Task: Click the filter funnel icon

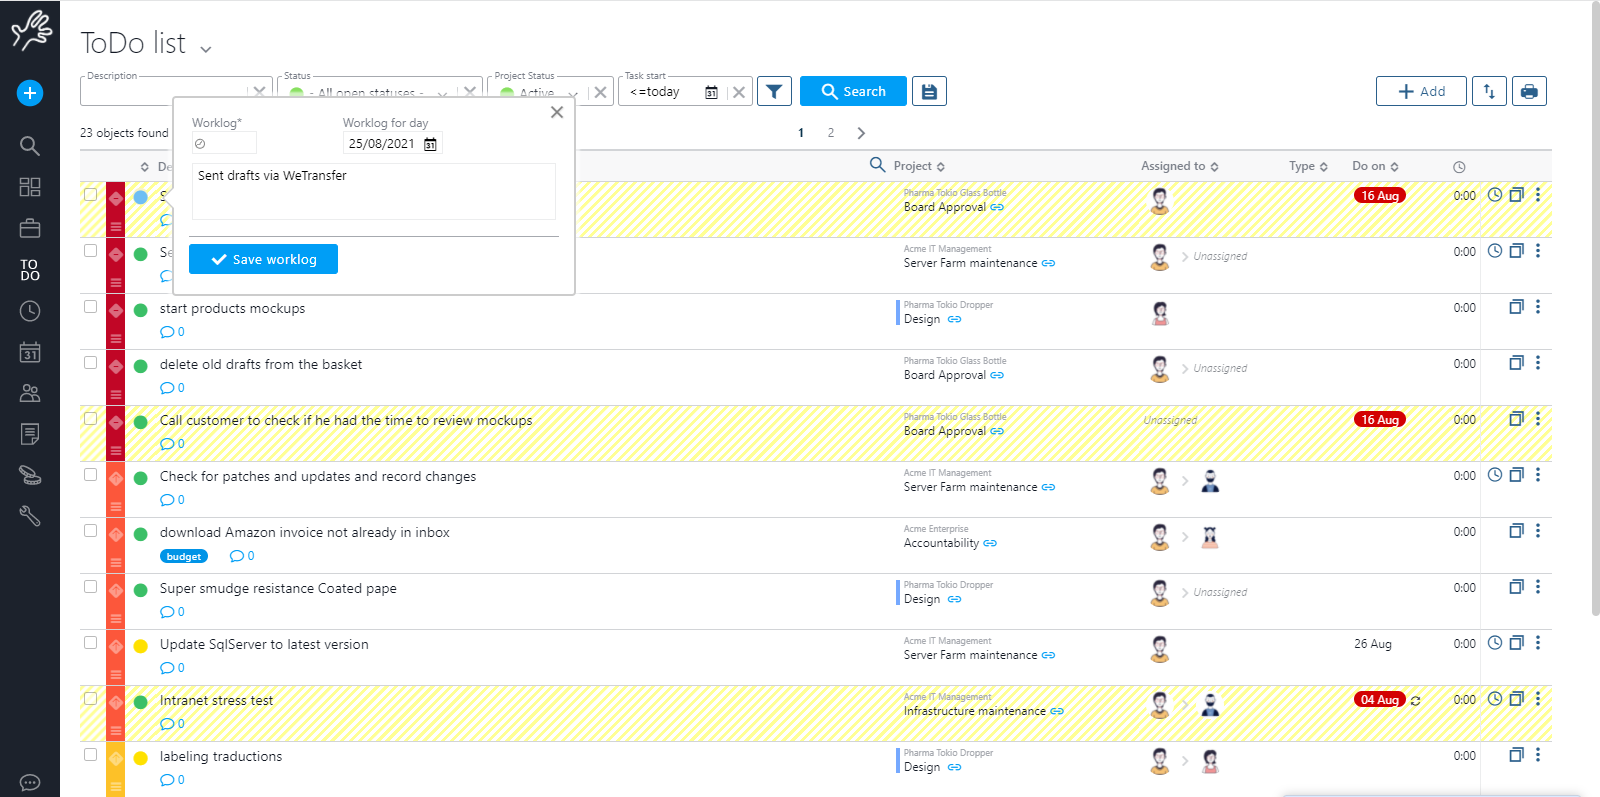Action: 774,91
